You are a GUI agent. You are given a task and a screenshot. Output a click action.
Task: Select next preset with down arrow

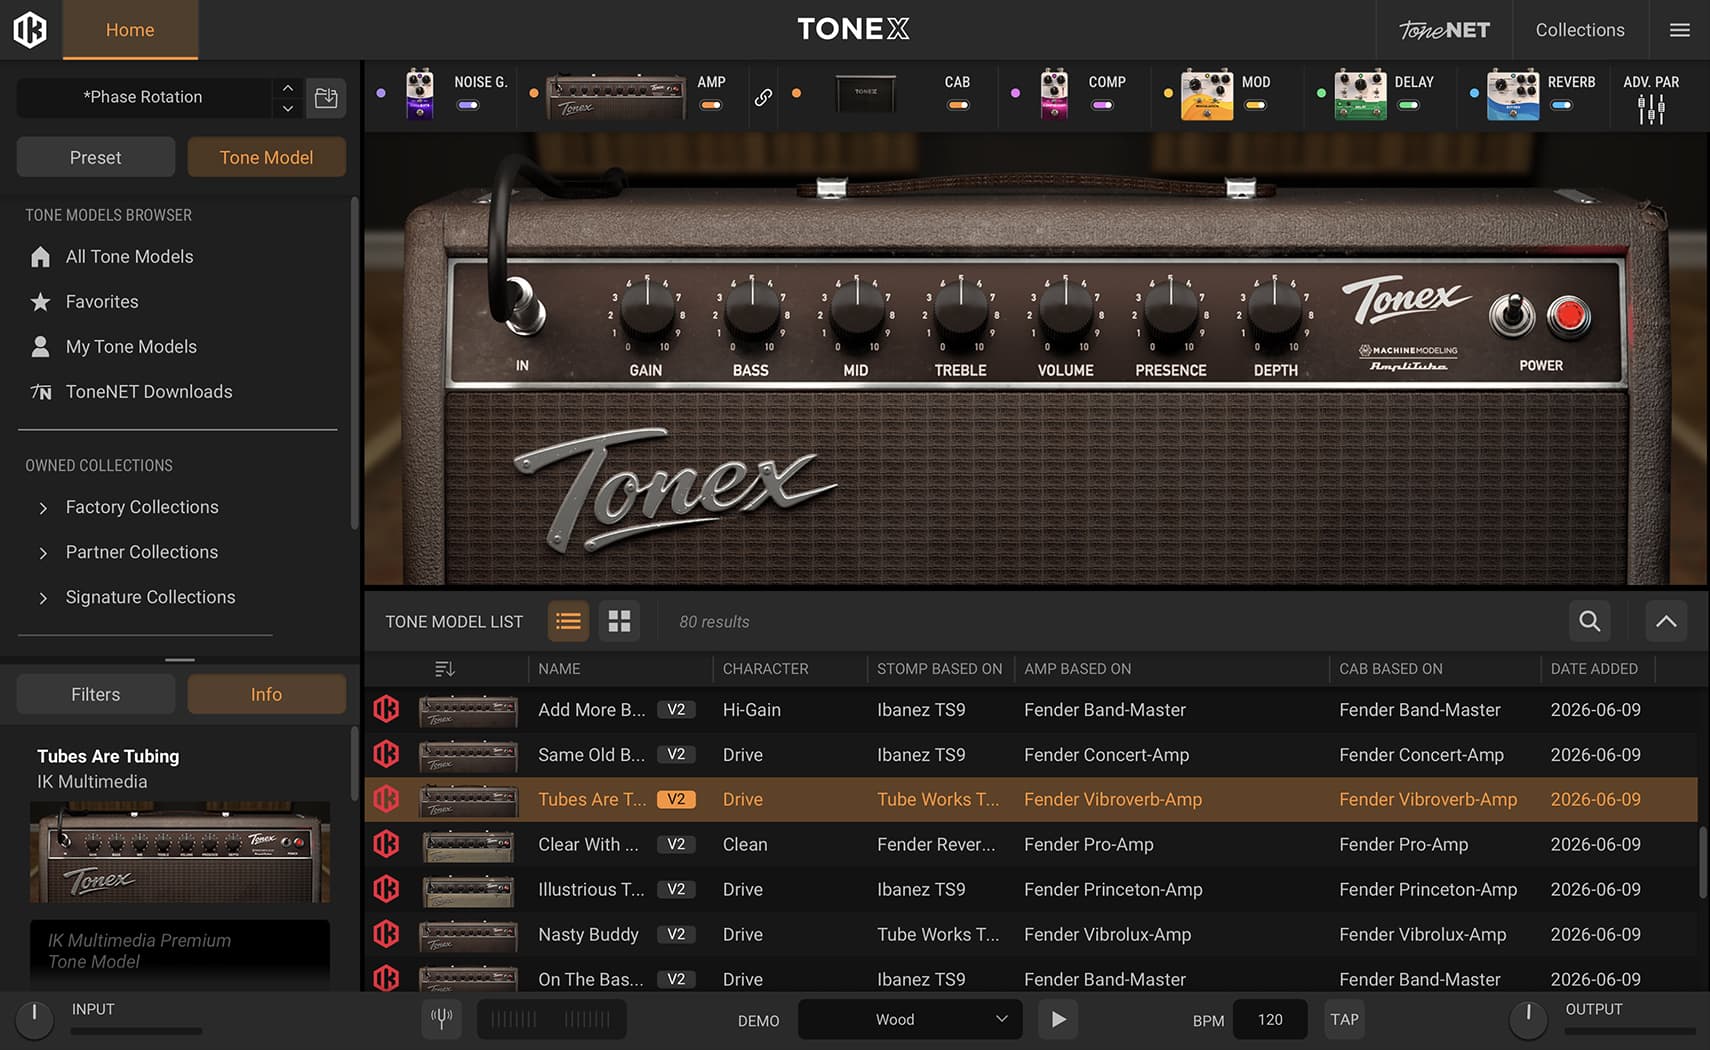[287, 108]
